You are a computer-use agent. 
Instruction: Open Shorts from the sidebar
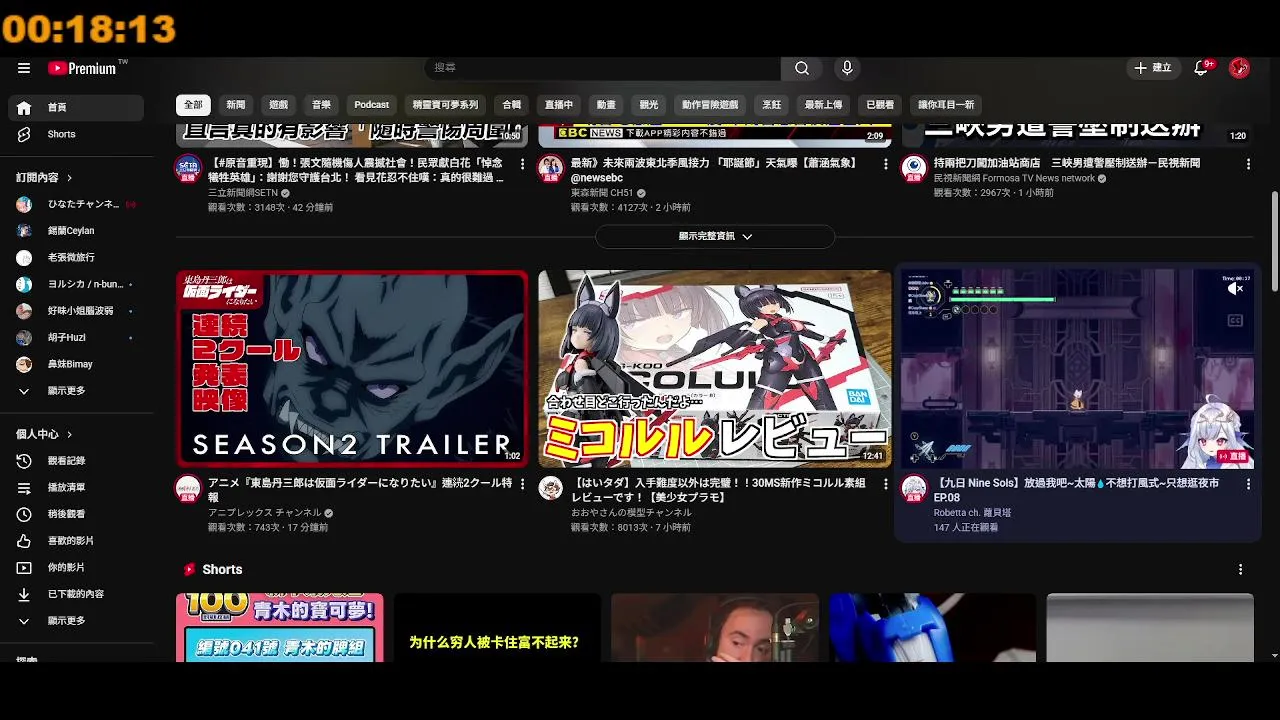[76, 134]
